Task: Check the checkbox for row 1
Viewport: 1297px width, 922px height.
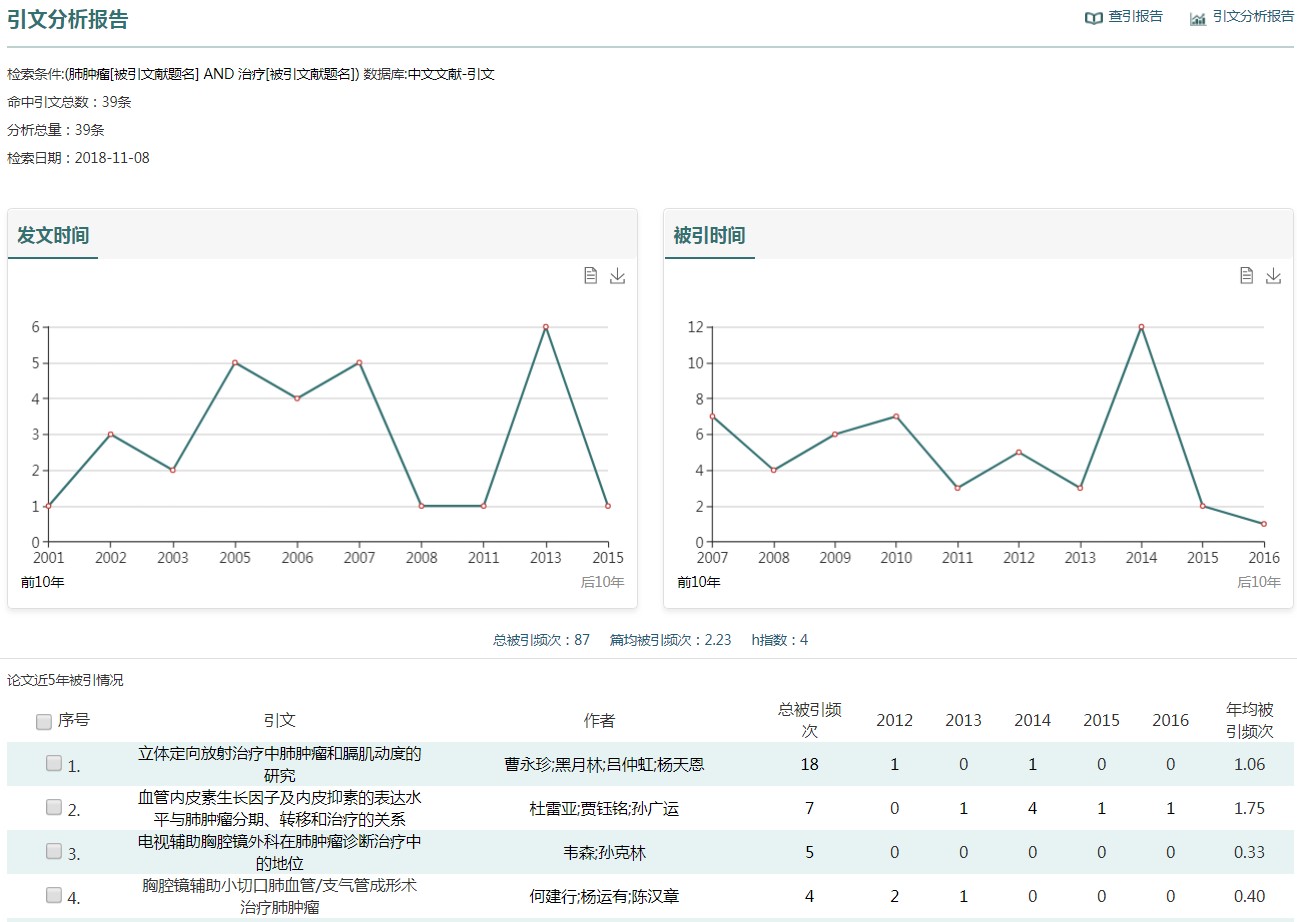Action: (x=54, y=764)
